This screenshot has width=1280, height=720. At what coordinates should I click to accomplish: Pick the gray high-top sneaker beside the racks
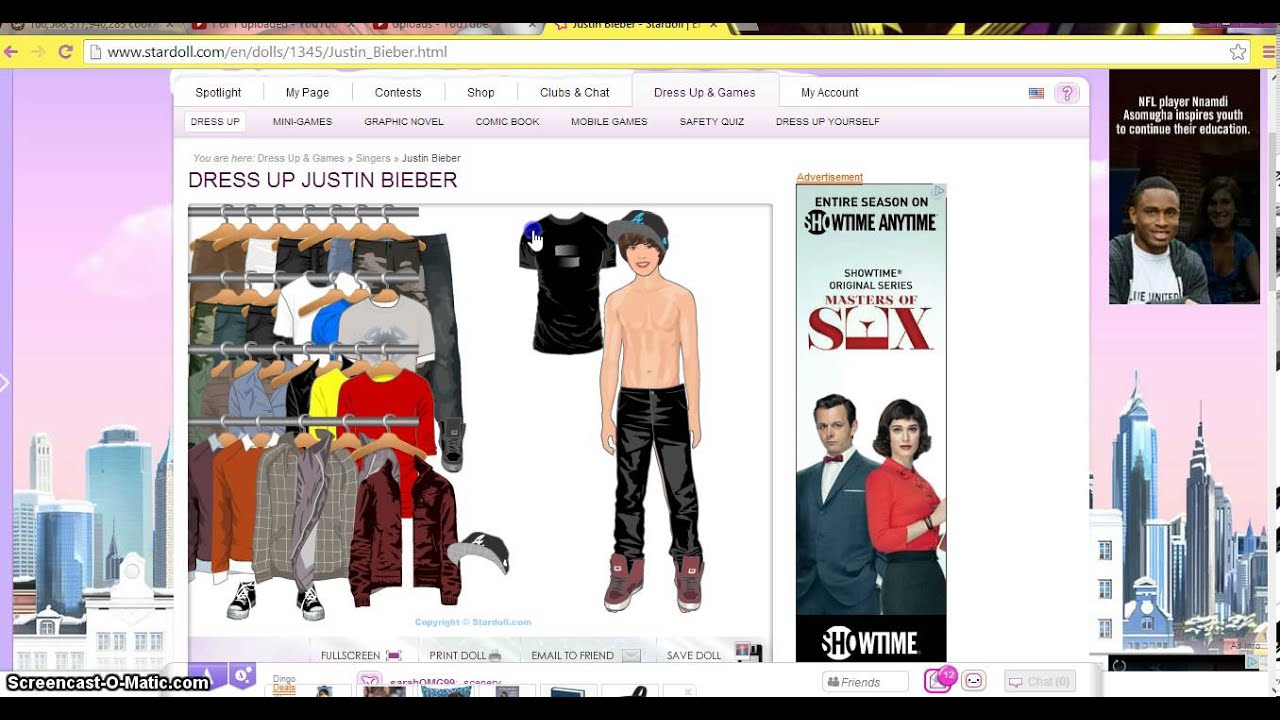pos(453,443)
